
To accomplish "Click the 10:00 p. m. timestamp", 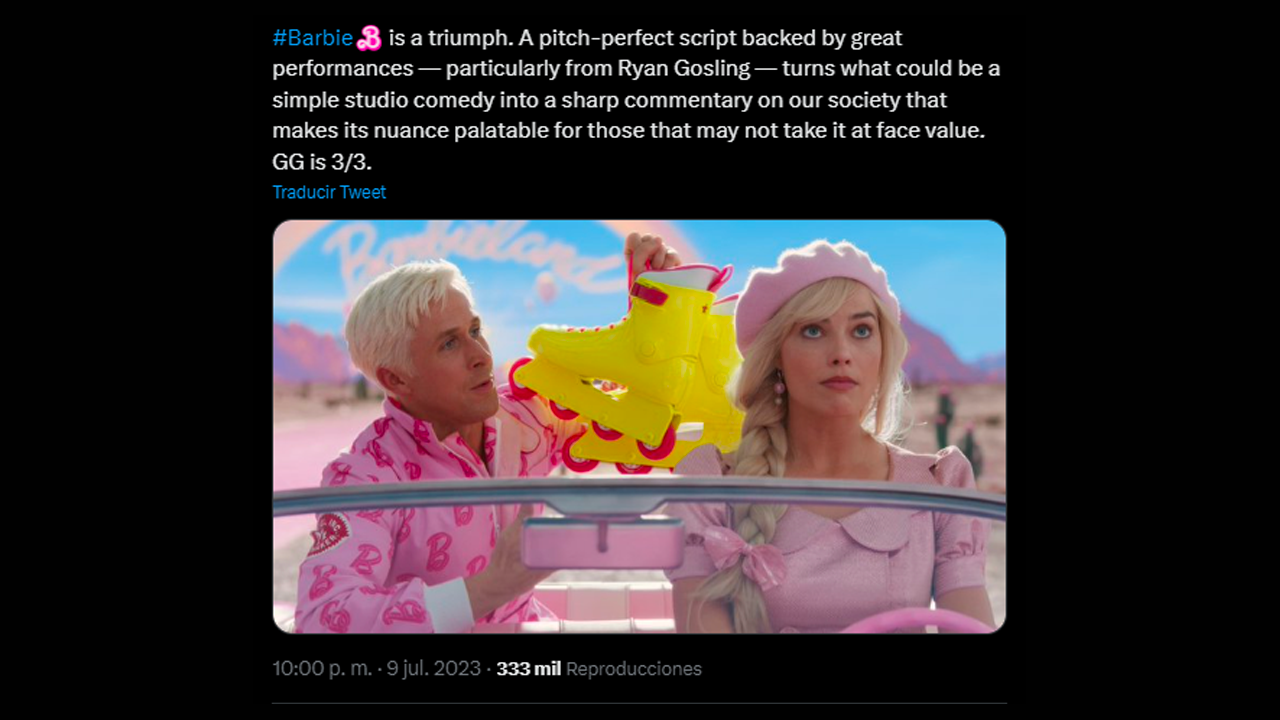I will (x=322, y=669).
